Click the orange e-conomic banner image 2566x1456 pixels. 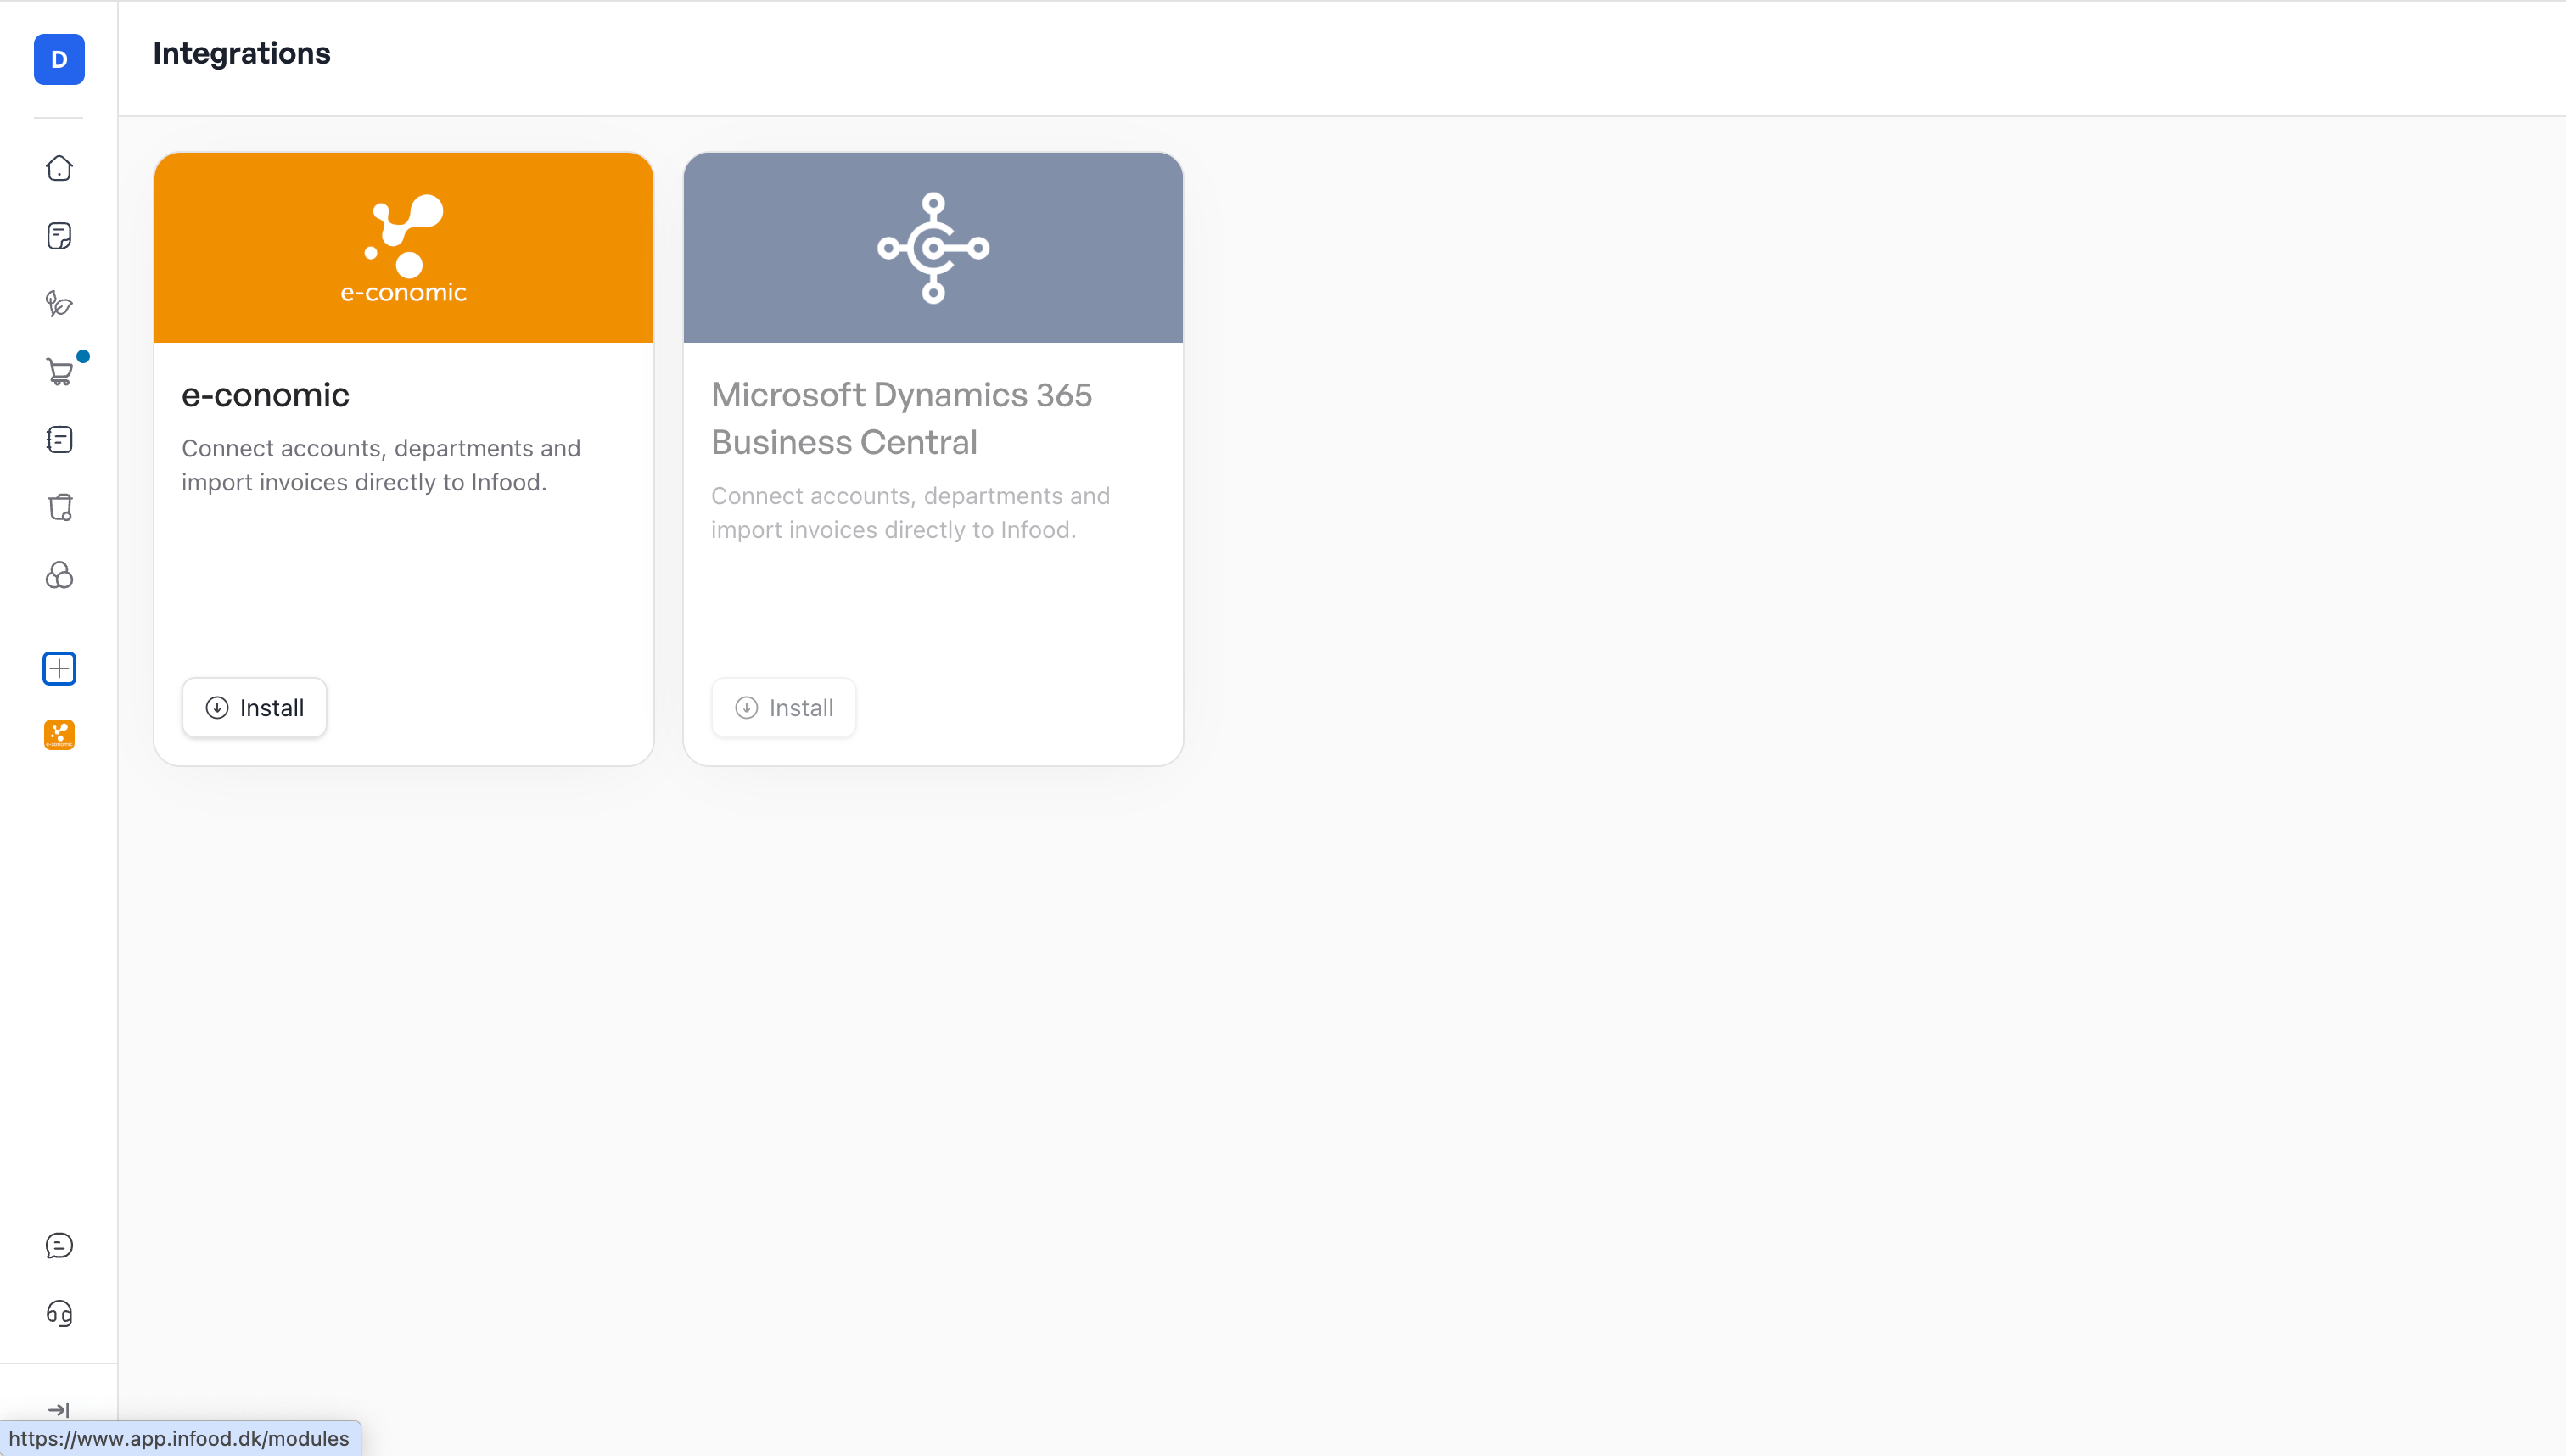pos(403,248)
